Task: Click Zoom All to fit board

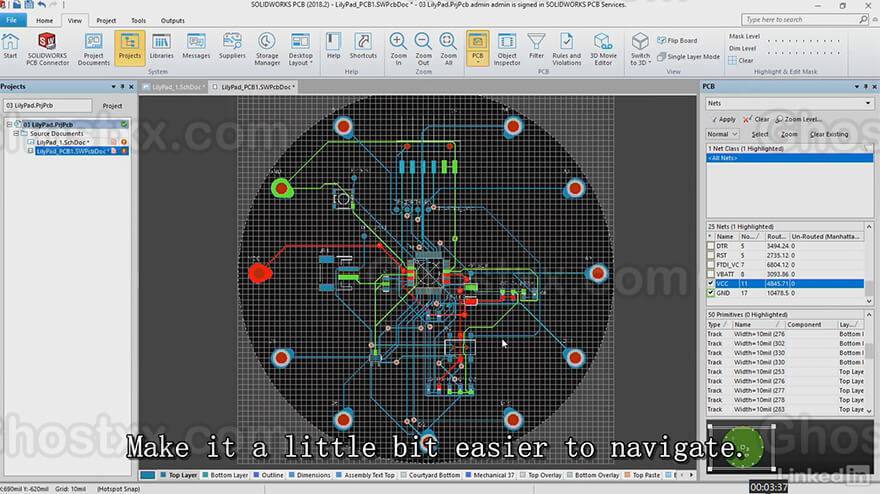Action: [448, 49]
